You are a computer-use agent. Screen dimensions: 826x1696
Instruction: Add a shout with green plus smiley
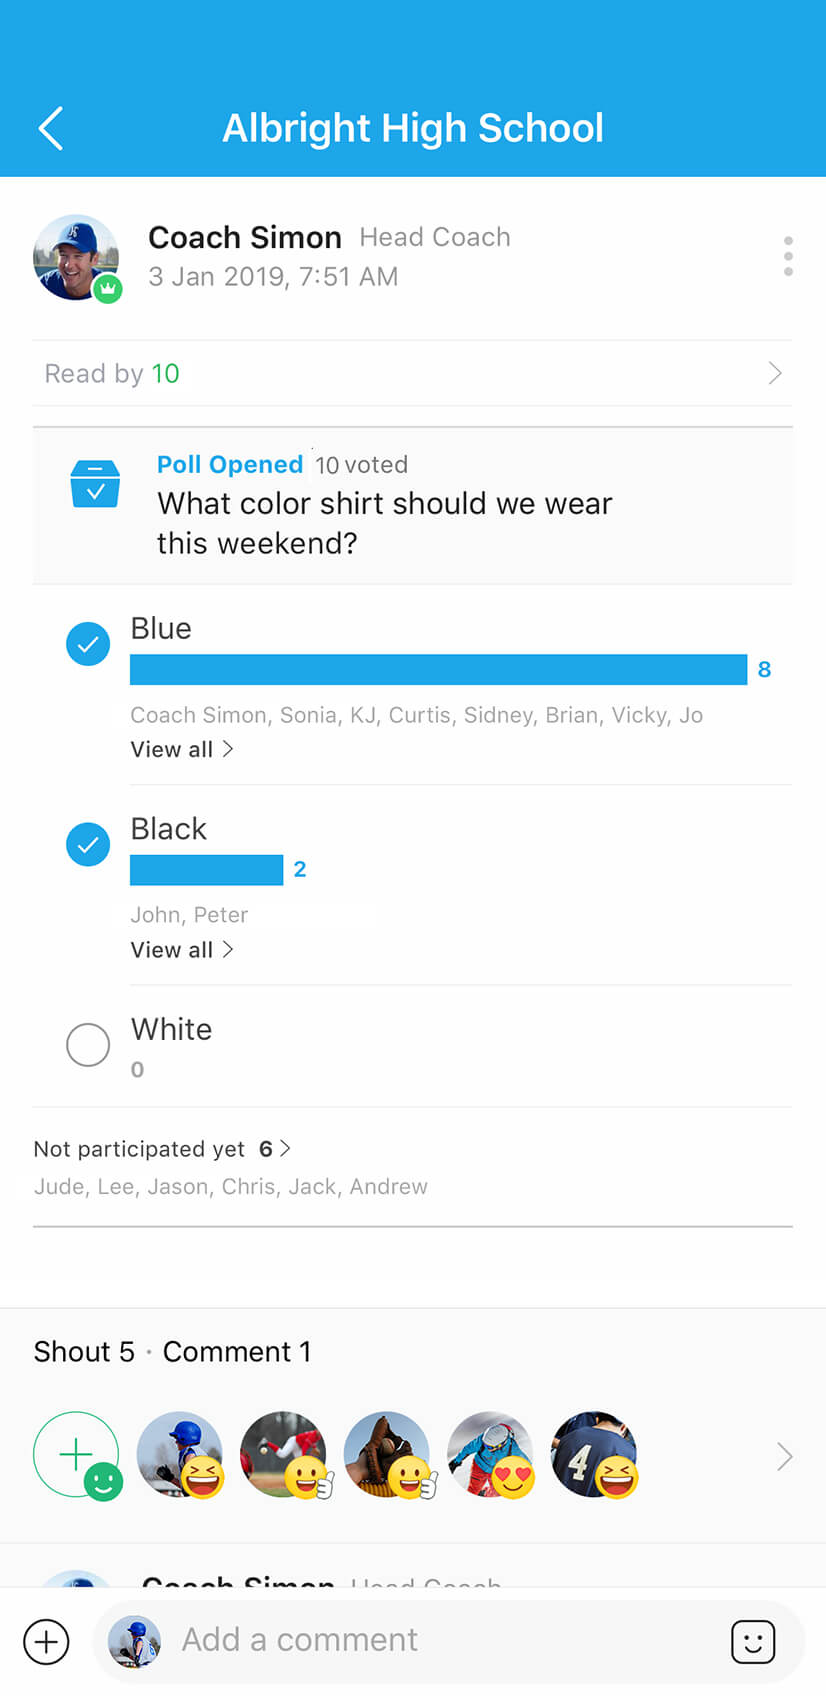[77, 1455]
